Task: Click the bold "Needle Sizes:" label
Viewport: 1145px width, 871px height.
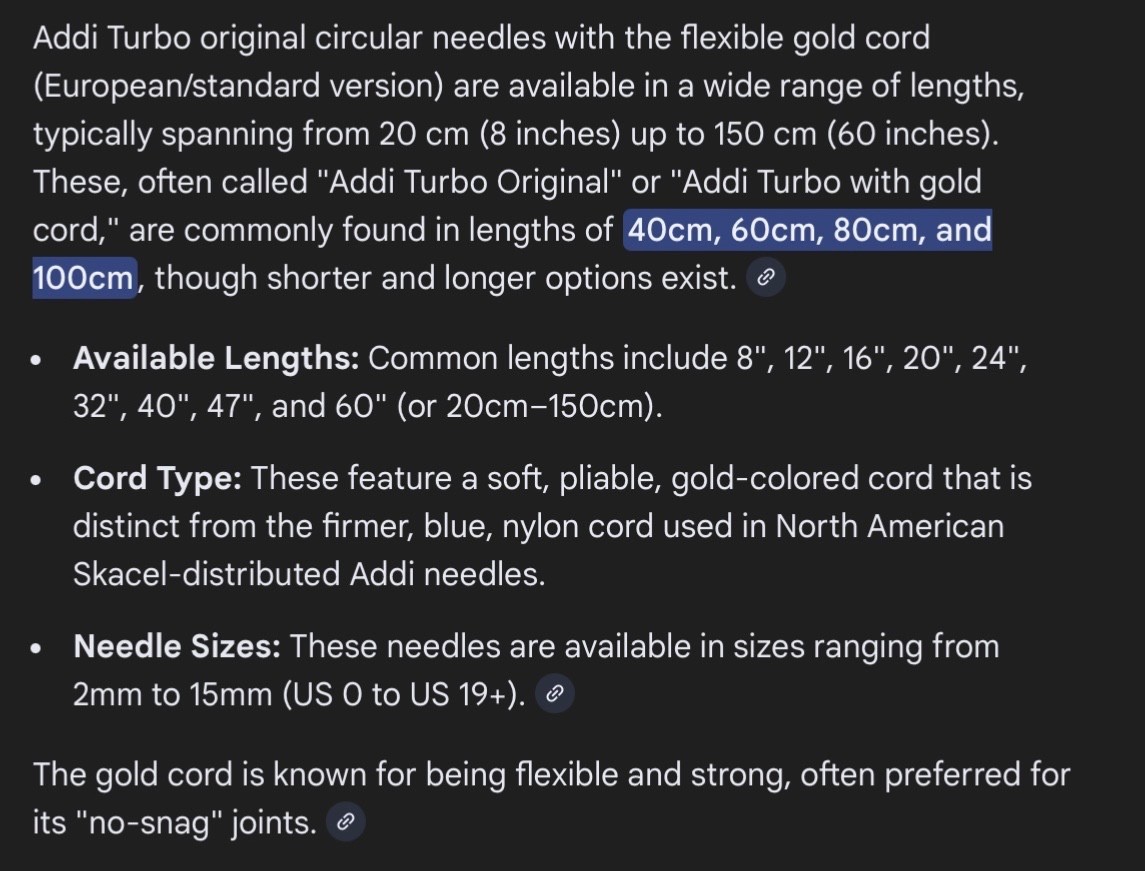Action: pyautogui.click(x=177, y=647)
